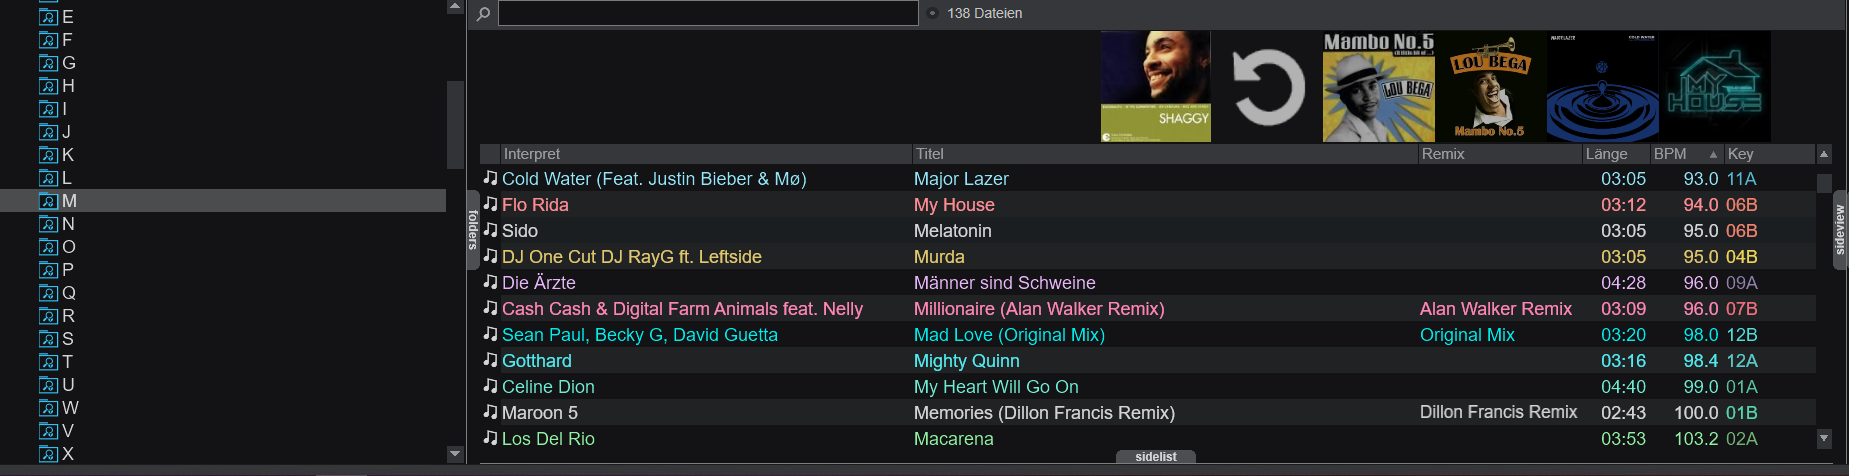Select the Shaggy album cover

pos(1155,87)
